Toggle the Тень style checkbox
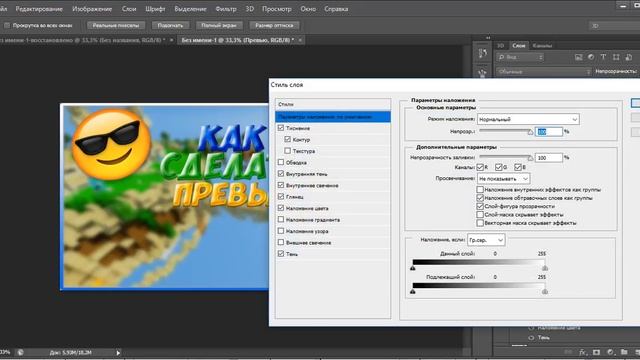 pyautogui.click(x=281, y=253)
